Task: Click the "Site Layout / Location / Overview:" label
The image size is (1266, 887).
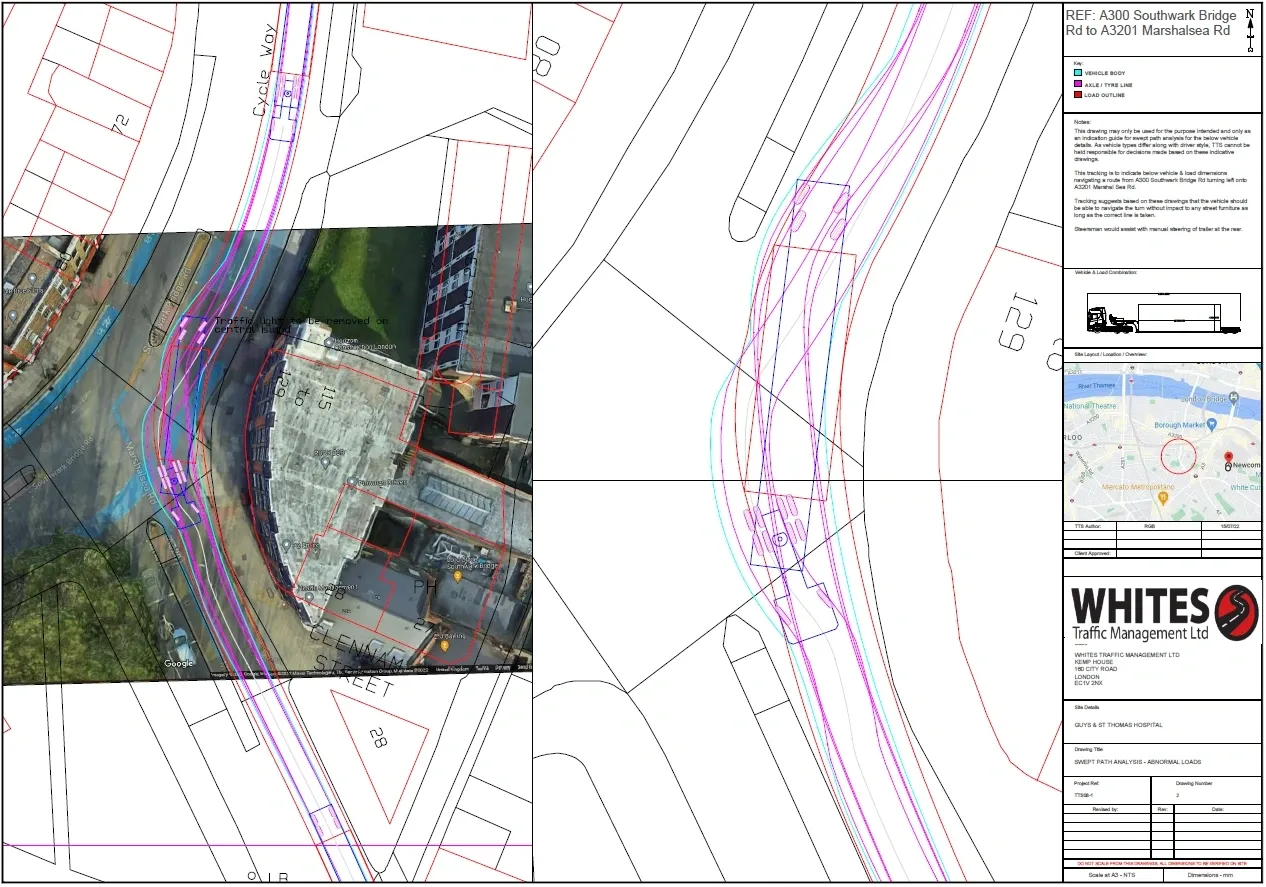Action: click(x=1111, y=355)
